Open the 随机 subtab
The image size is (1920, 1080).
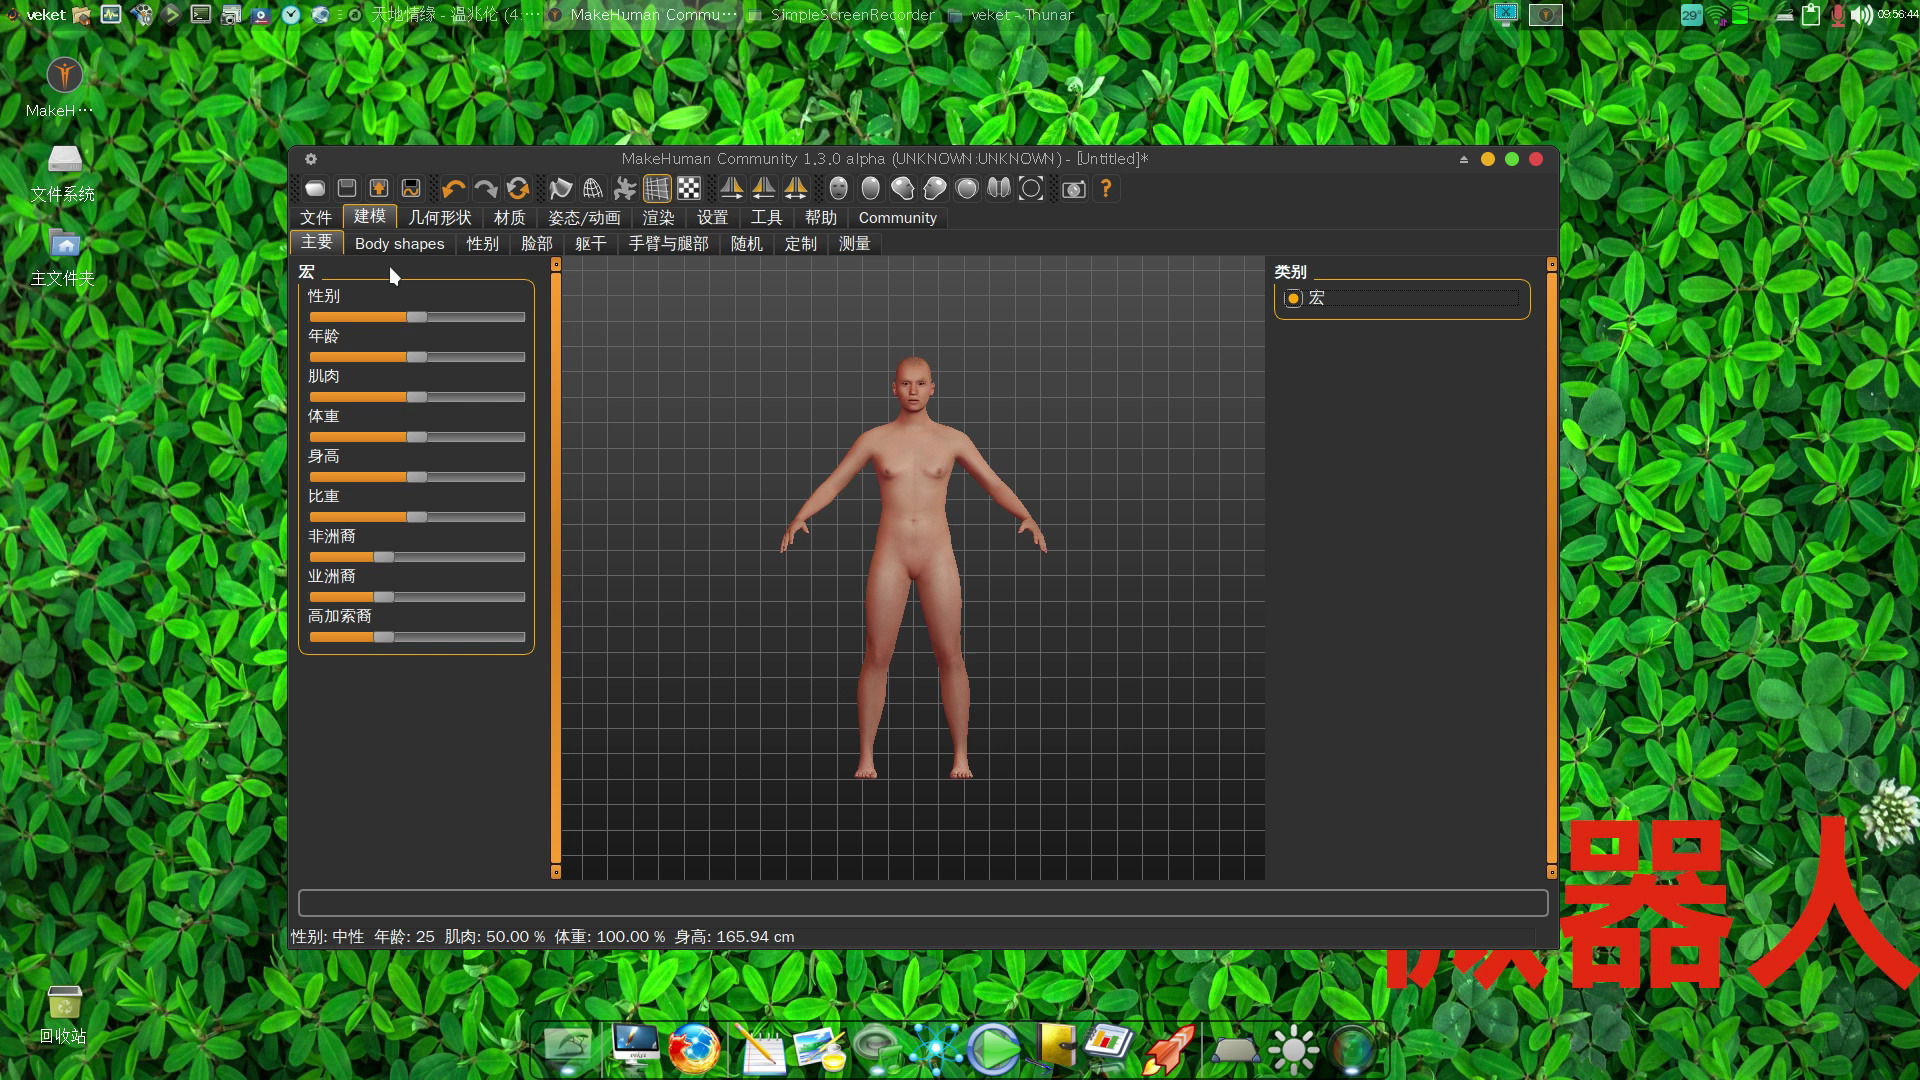pyautogui.click(x=746, y=244)
